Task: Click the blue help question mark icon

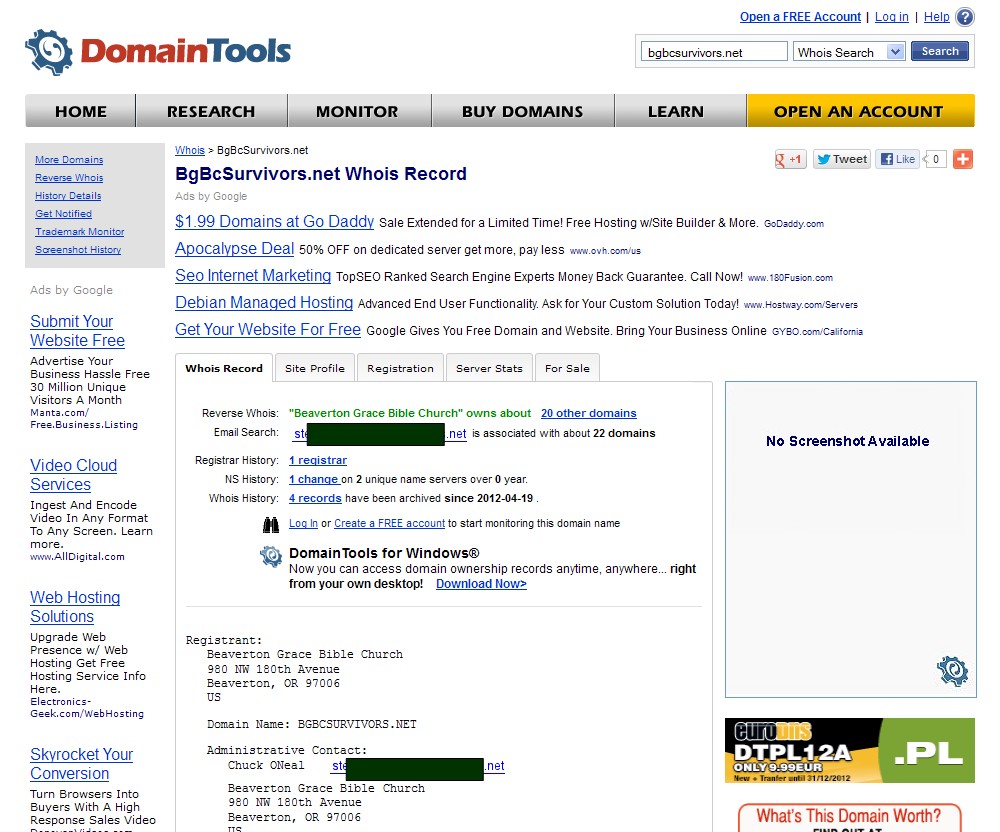Action: [x=964, y=17]
